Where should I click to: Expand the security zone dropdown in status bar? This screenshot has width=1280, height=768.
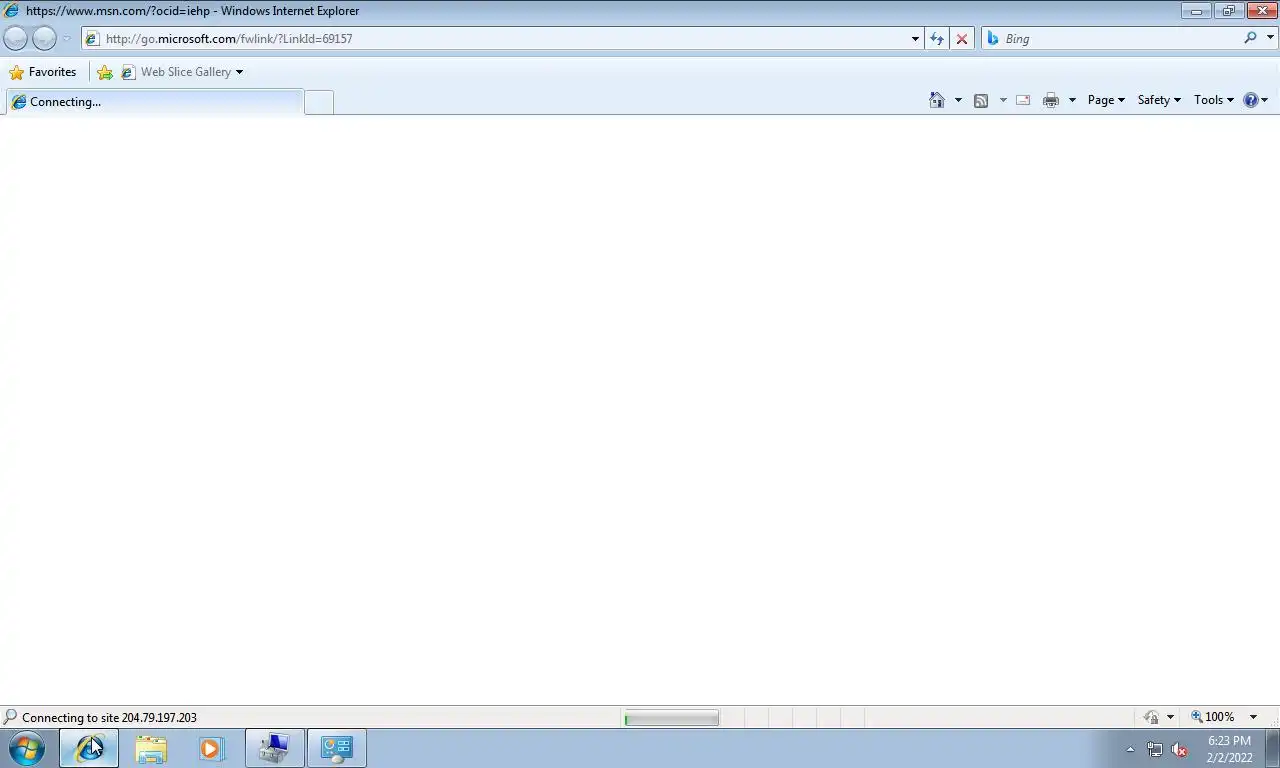1170,717
